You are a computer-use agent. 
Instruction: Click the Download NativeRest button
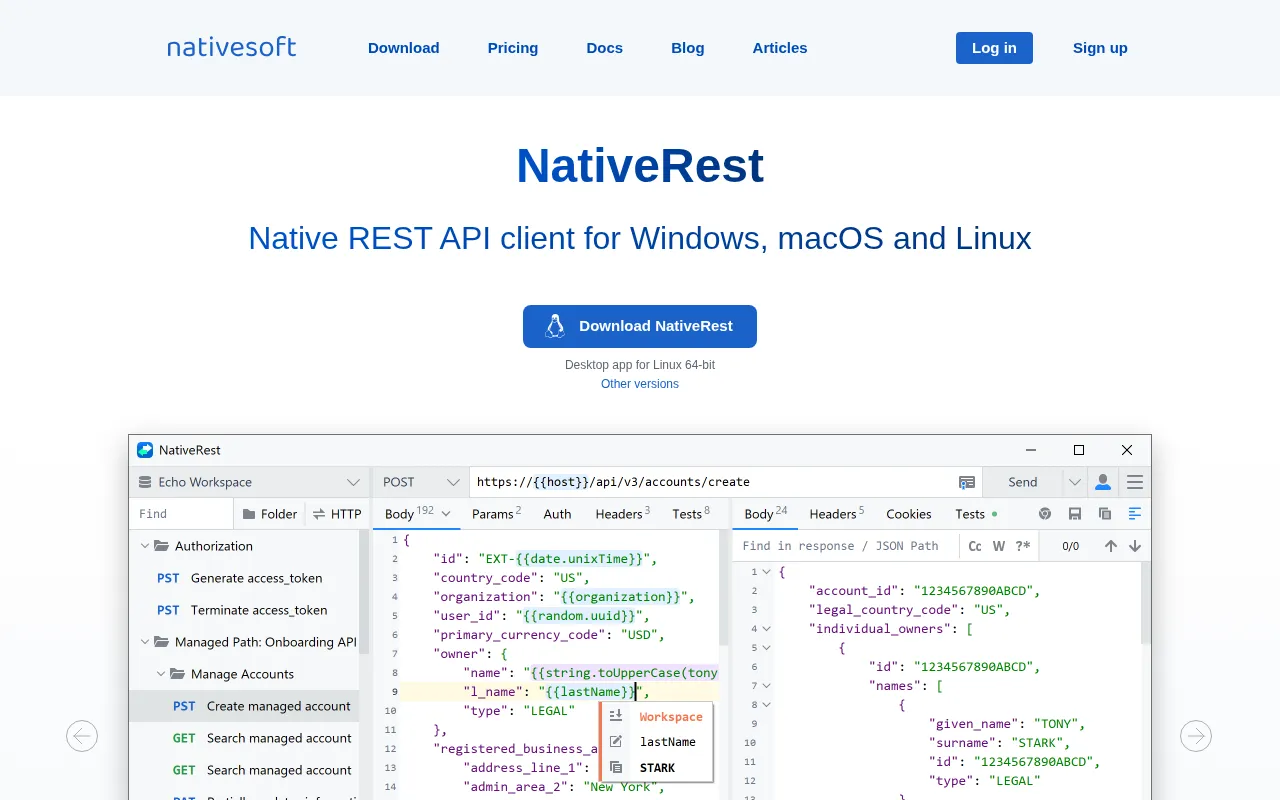point(640,326)
